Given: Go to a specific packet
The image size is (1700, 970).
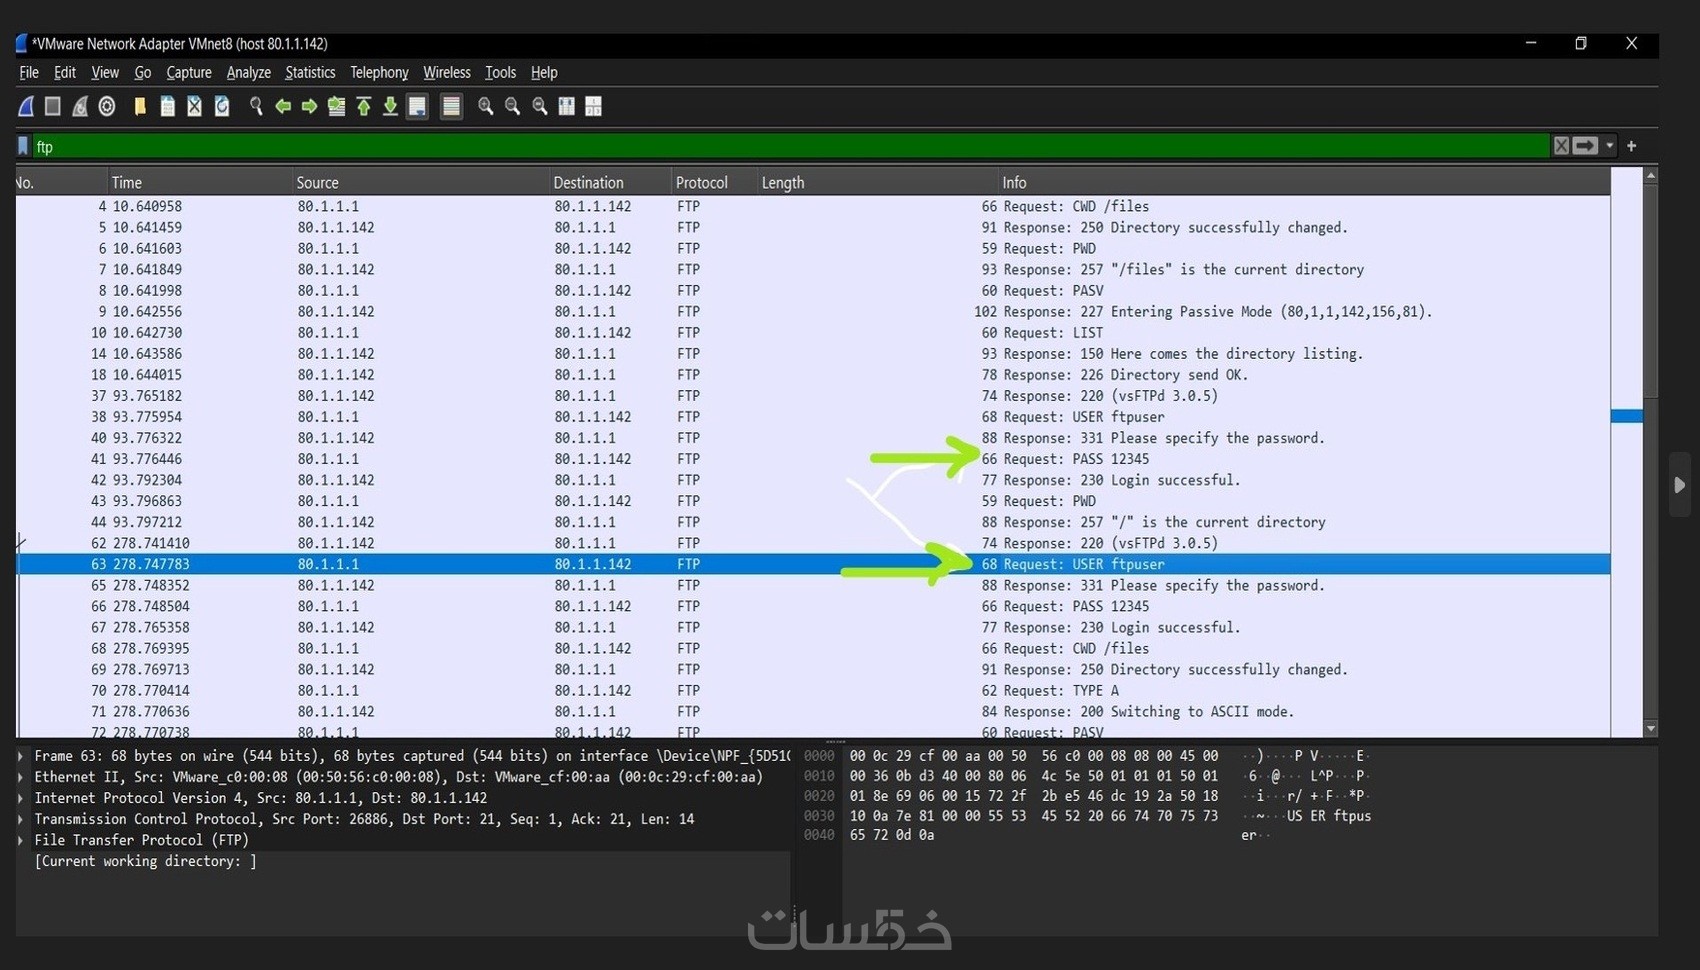Looking at the screenshot, I should tap(337, 106).
